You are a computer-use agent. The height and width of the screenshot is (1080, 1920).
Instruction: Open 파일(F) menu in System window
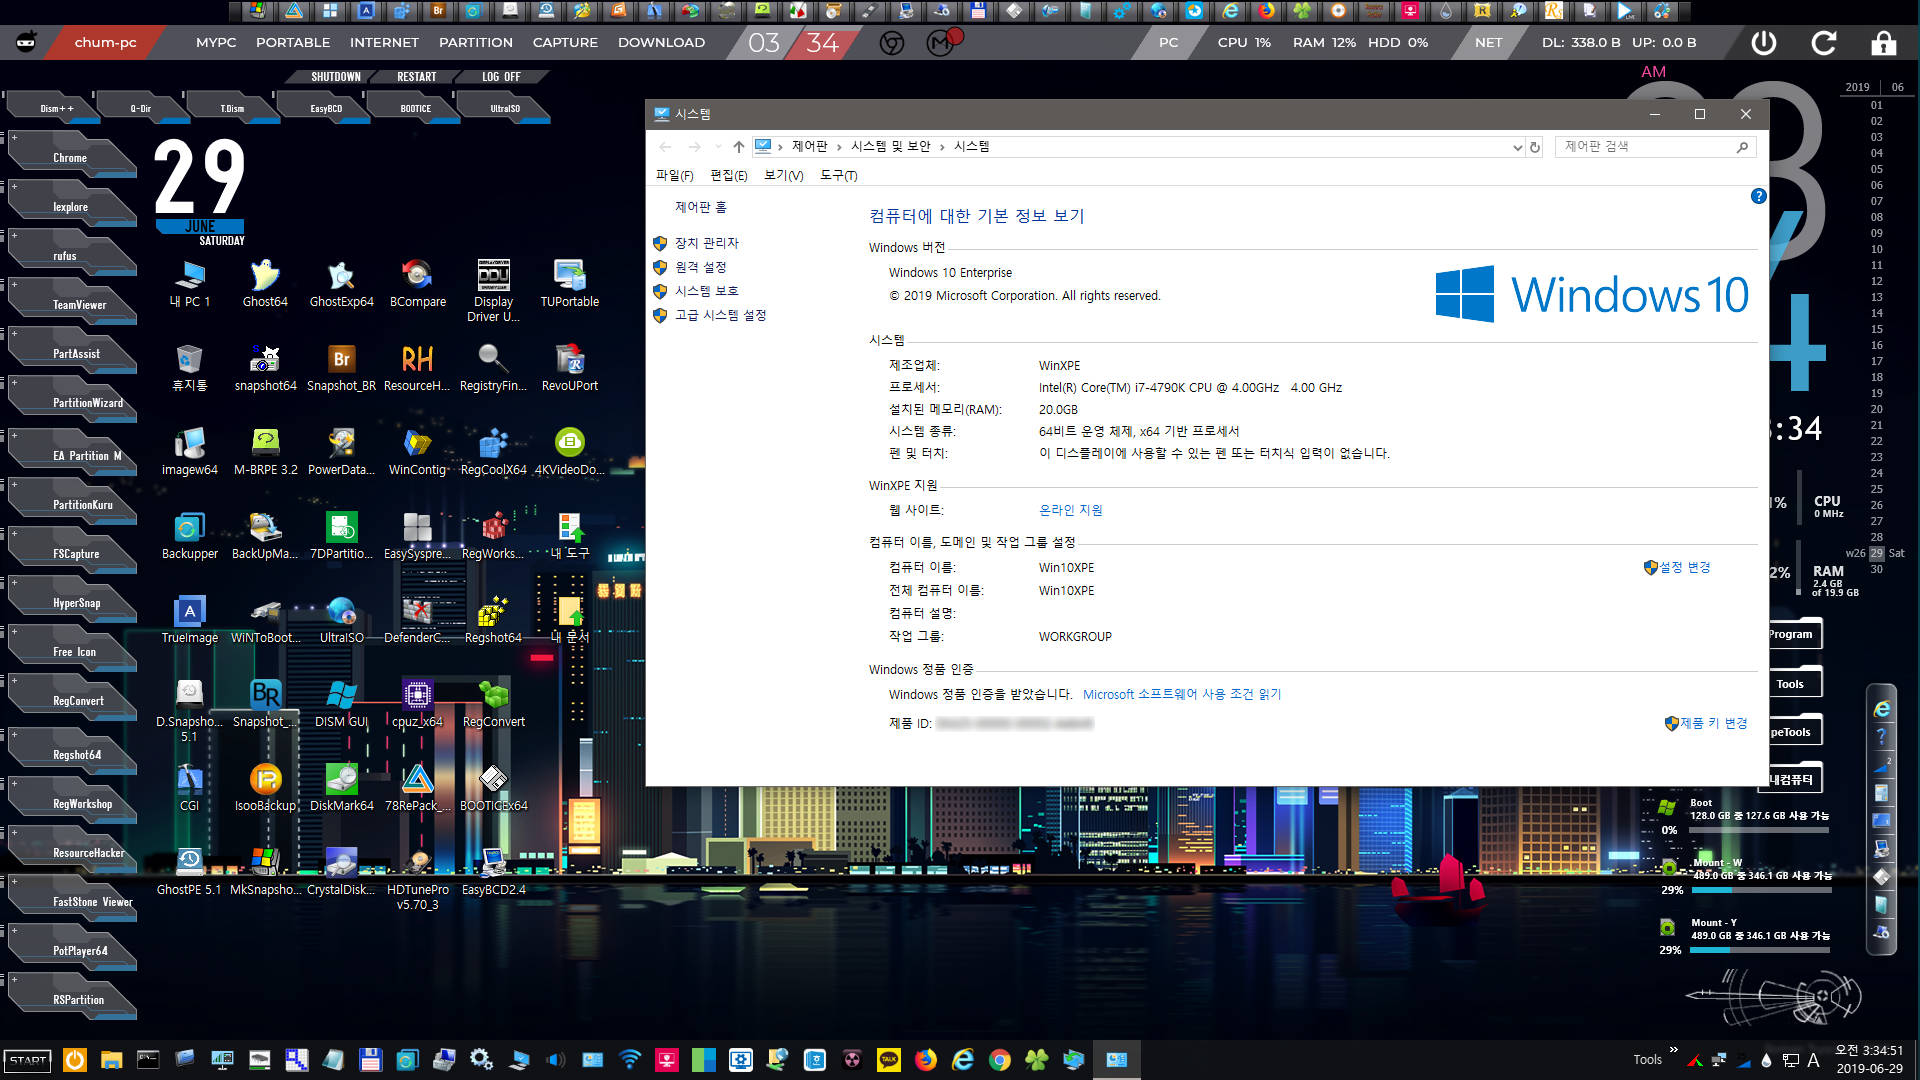tap(674, 175)
